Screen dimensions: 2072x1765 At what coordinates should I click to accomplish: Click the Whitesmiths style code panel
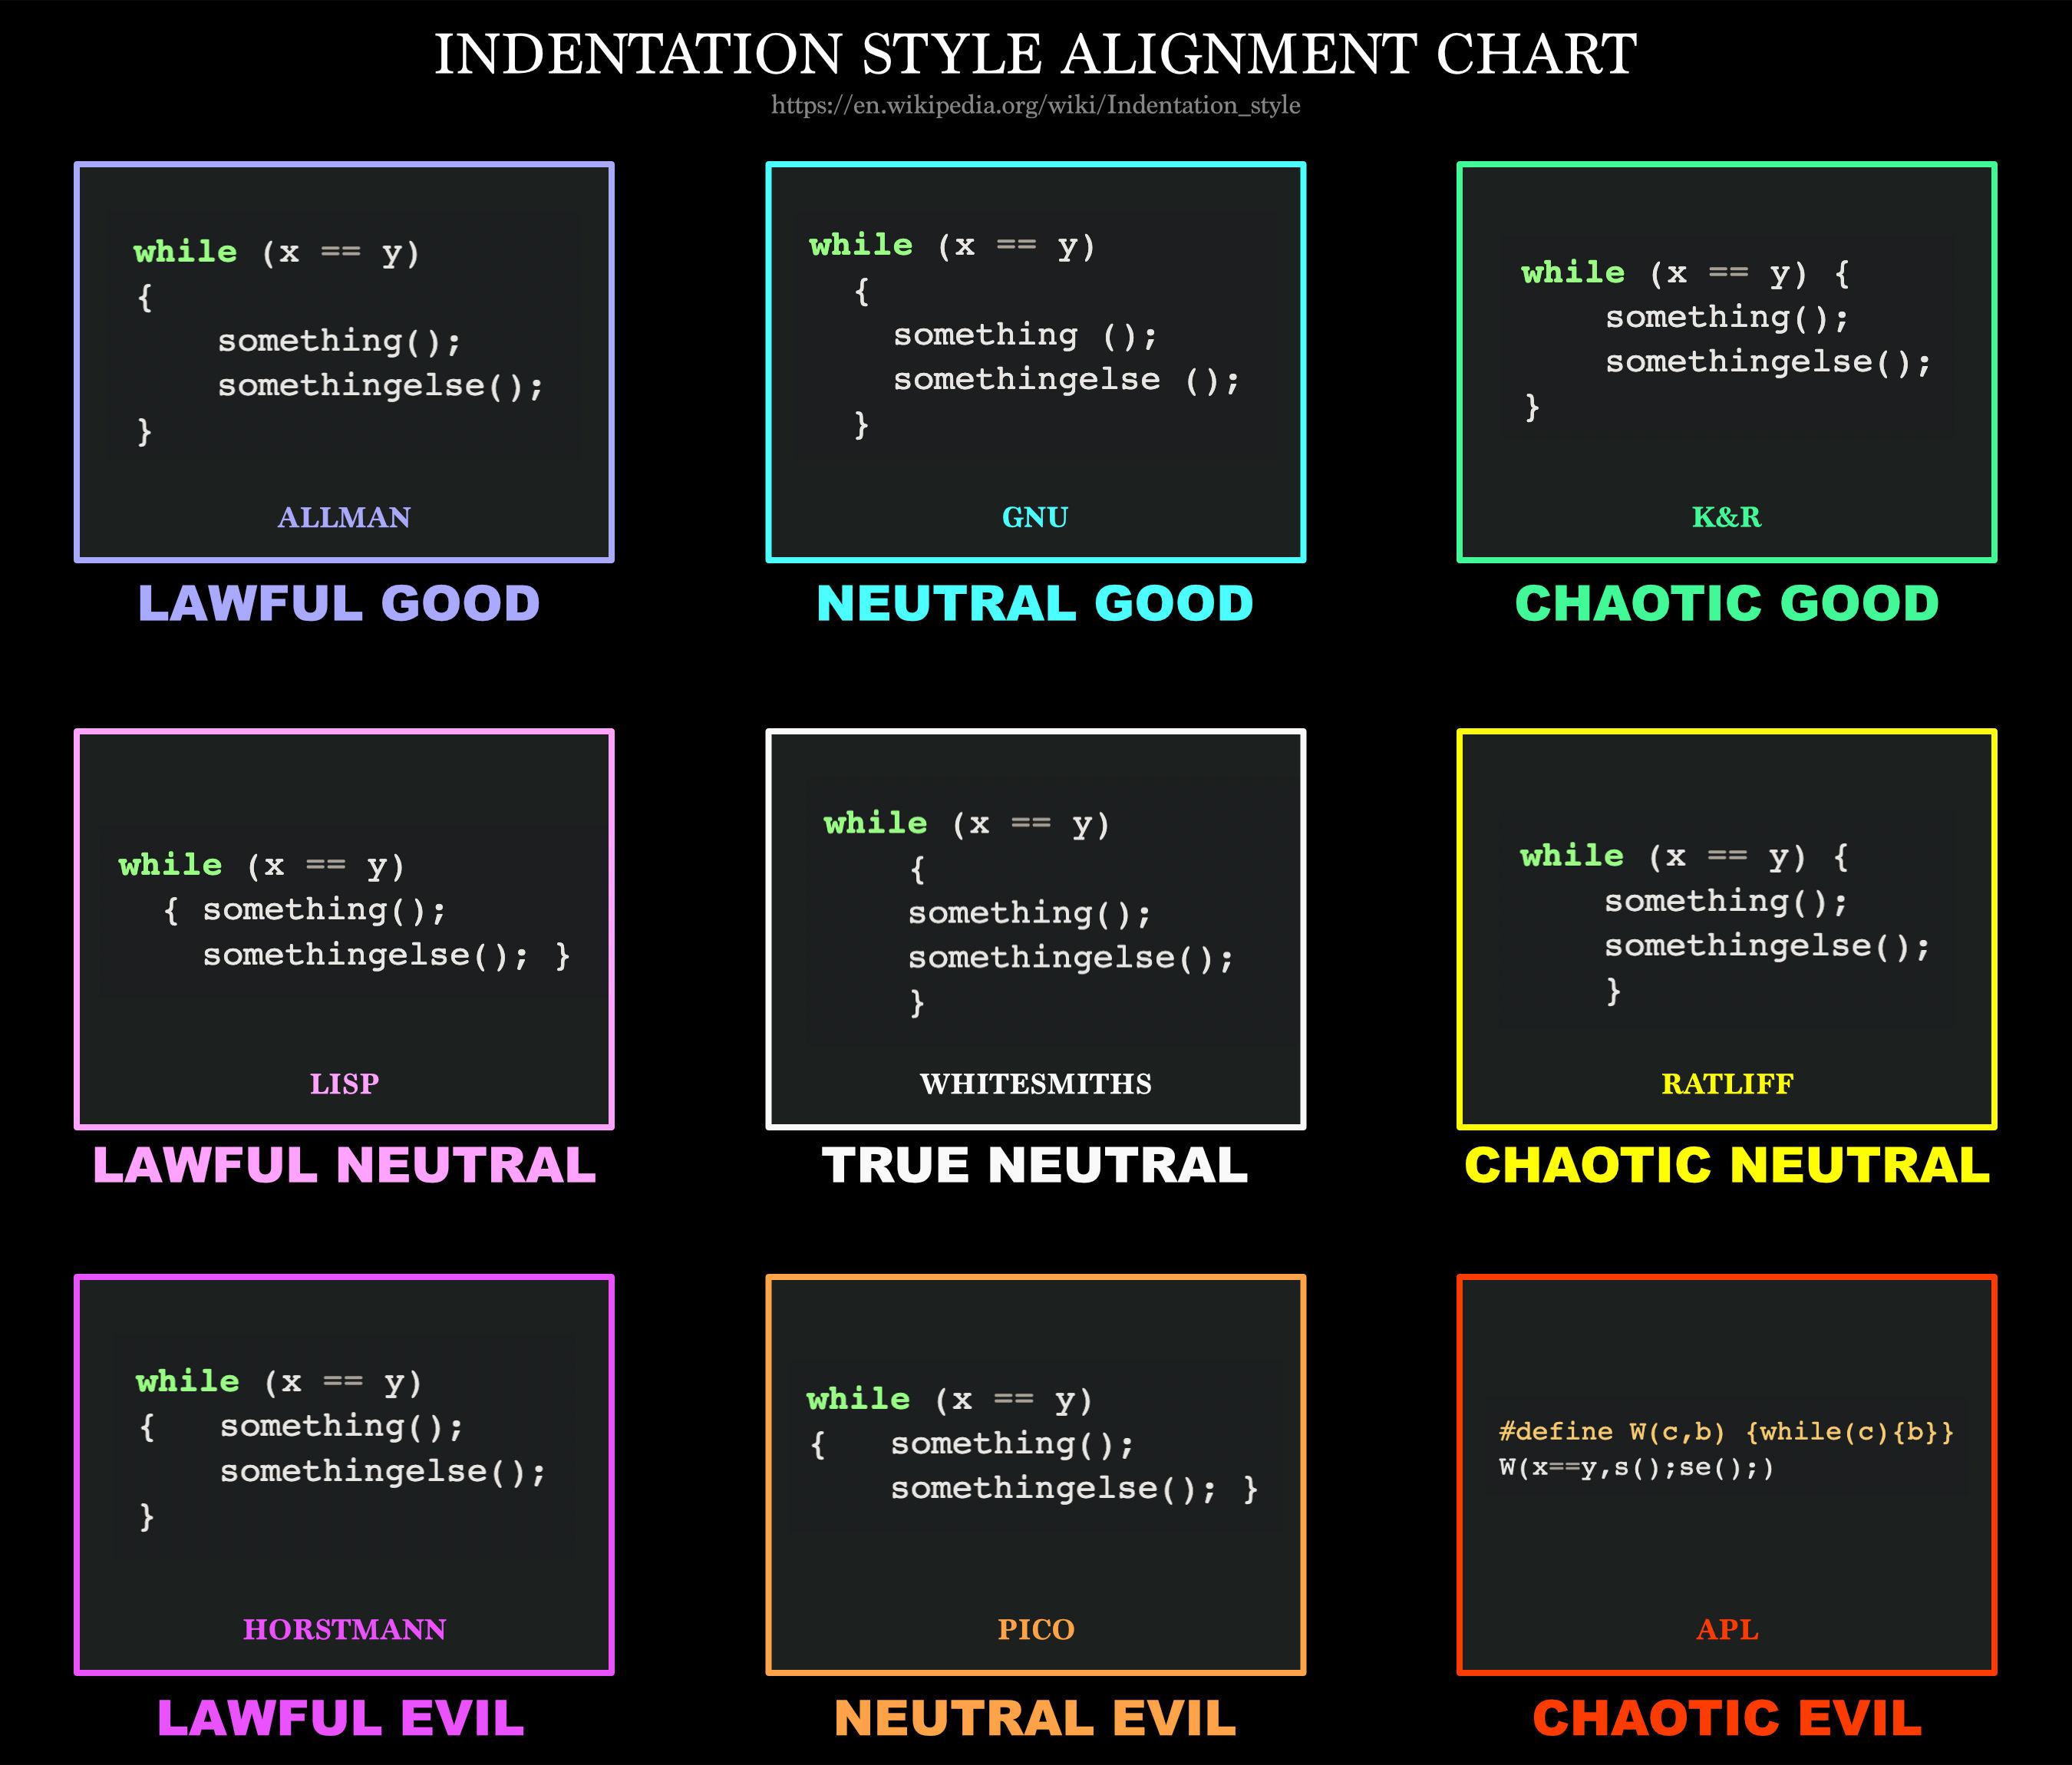tap(1035, 912)
